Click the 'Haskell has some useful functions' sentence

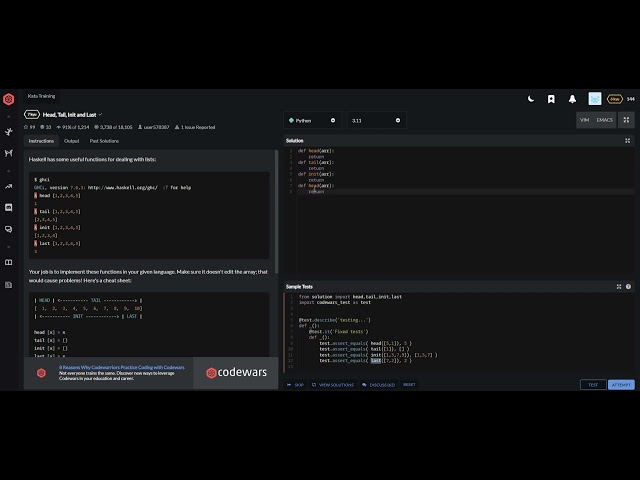tap(92, 160)
